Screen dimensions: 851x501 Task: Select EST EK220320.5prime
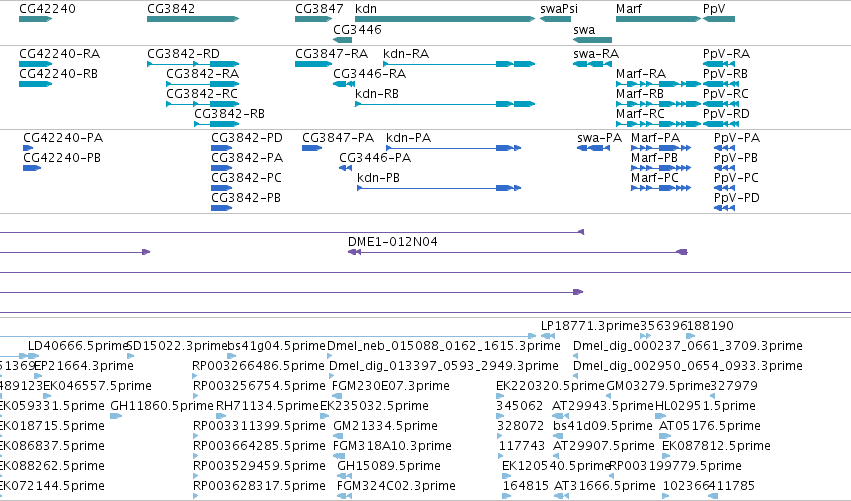pyautogui.click(x=499, y=396)
